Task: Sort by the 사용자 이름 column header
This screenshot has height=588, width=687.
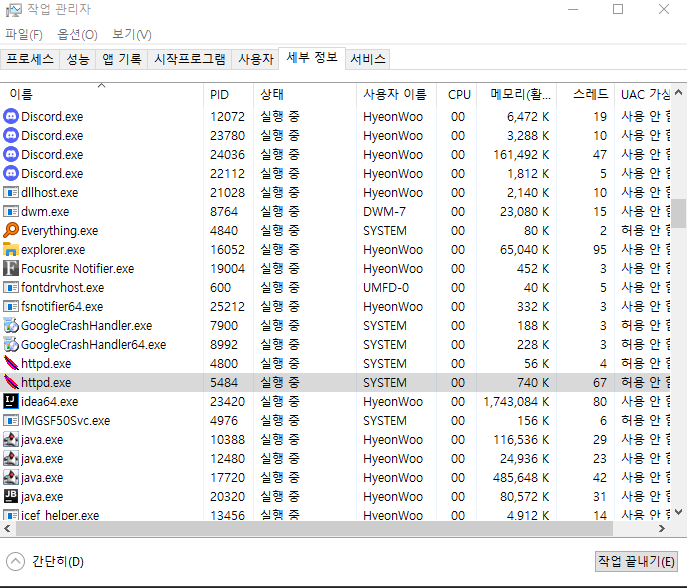Action: tap(396, 94)
